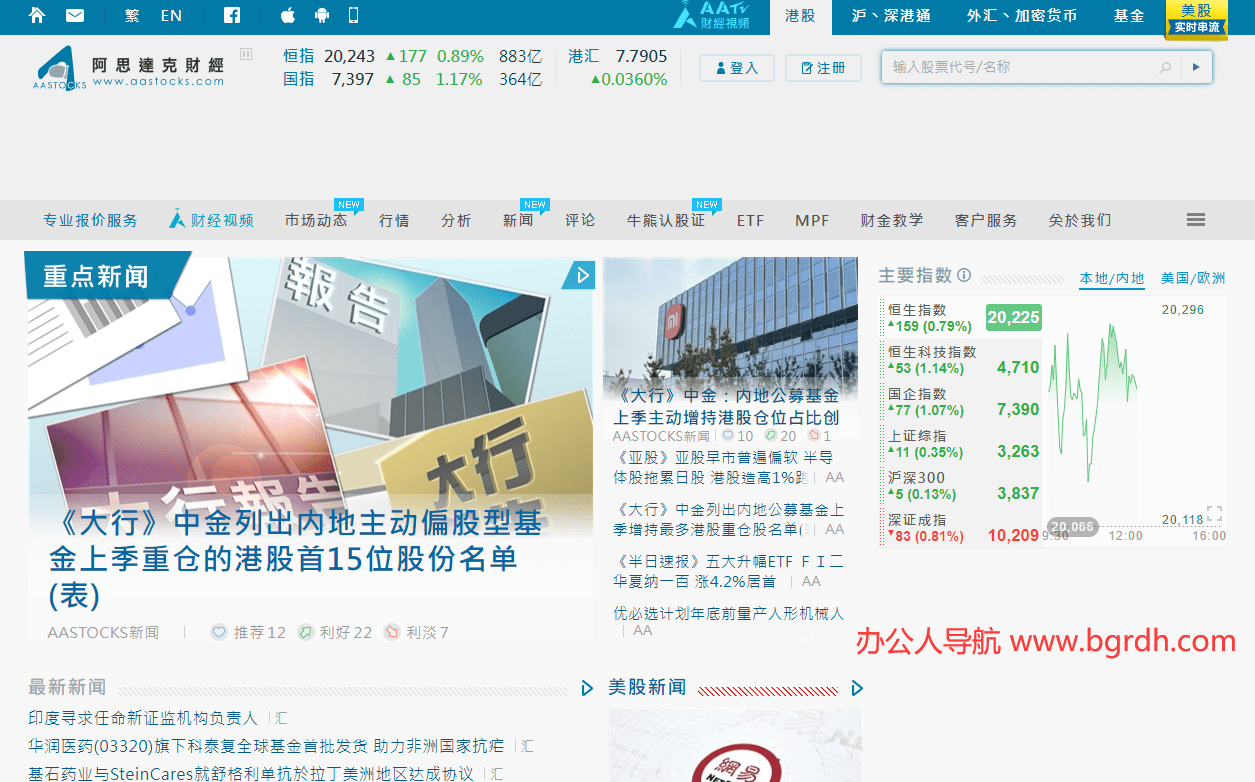Click the mobile phone version icon
Viewport: 1255px width, 782px height.
pyautogui.click(x=353, y=15)
